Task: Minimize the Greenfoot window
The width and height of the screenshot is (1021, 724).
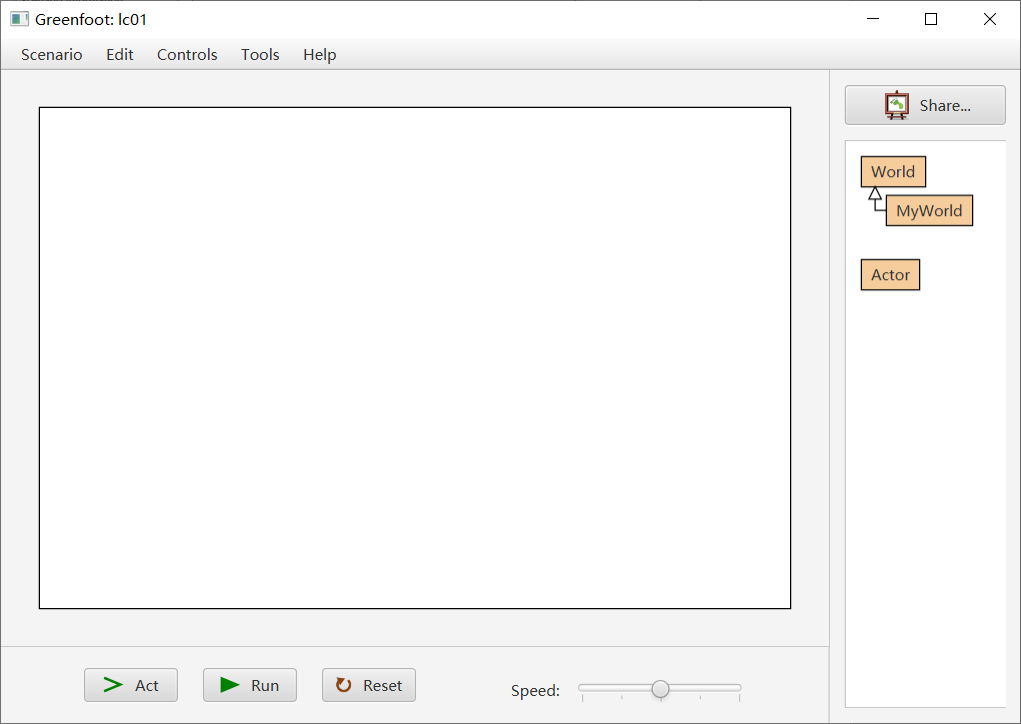Action: pos(872,19)
